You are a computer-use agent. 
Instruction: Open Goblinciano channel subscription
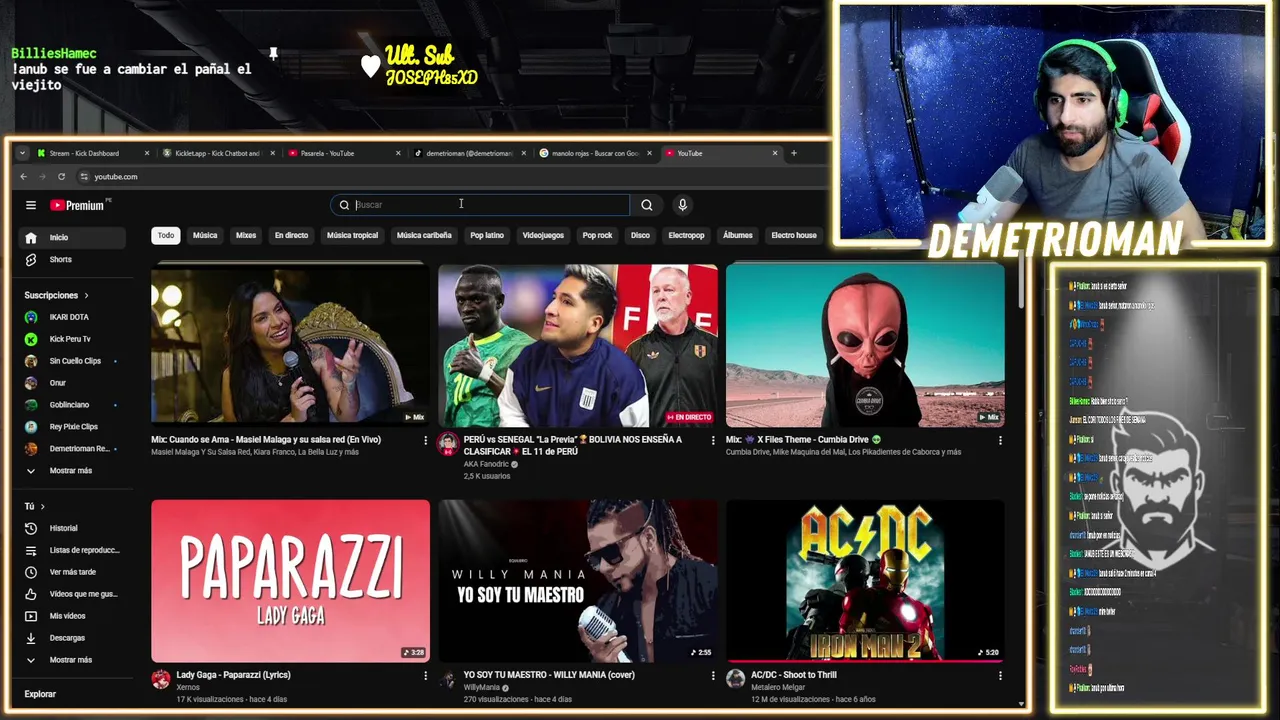click(x=71, y=405)
